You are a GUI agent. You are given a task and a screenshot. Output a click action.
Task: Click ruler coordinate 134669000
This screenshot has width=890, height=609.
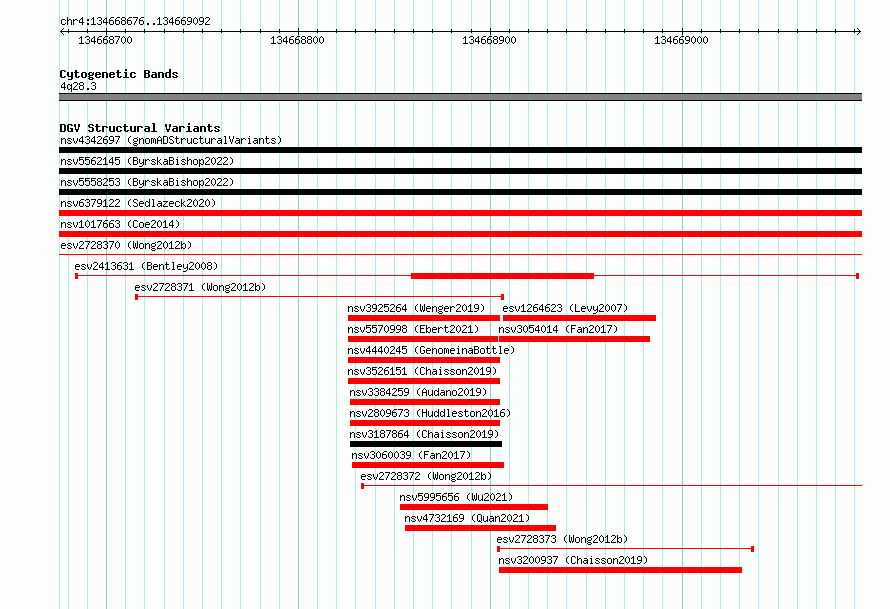coord(681,40)
